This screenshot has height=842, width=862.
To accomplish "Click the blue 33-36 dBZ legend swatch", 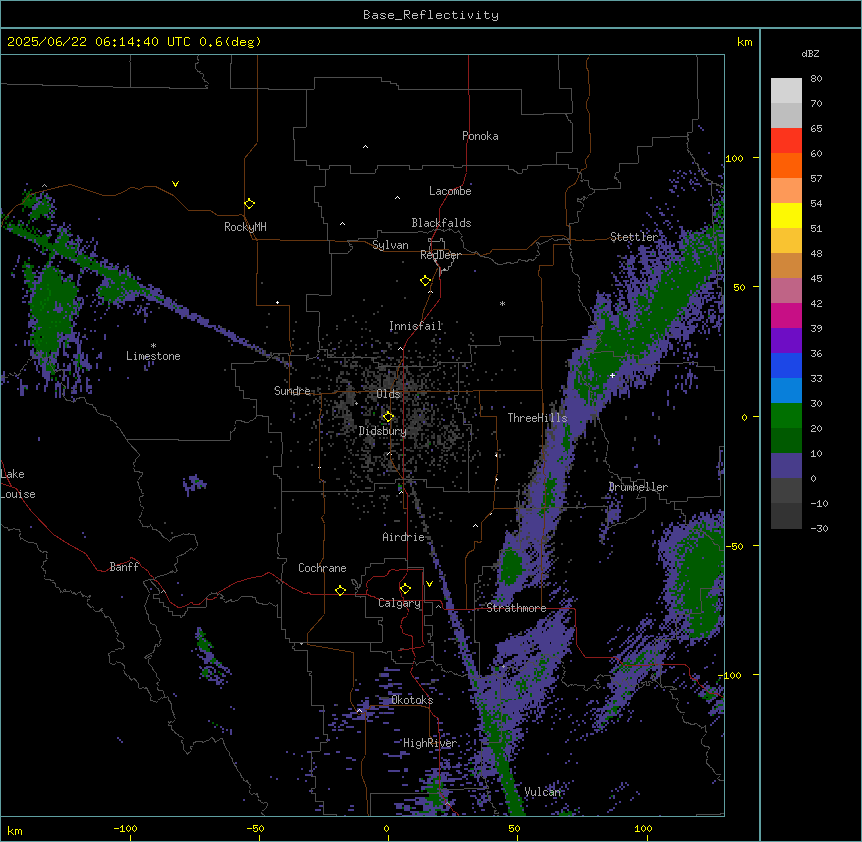I will 786,365.
